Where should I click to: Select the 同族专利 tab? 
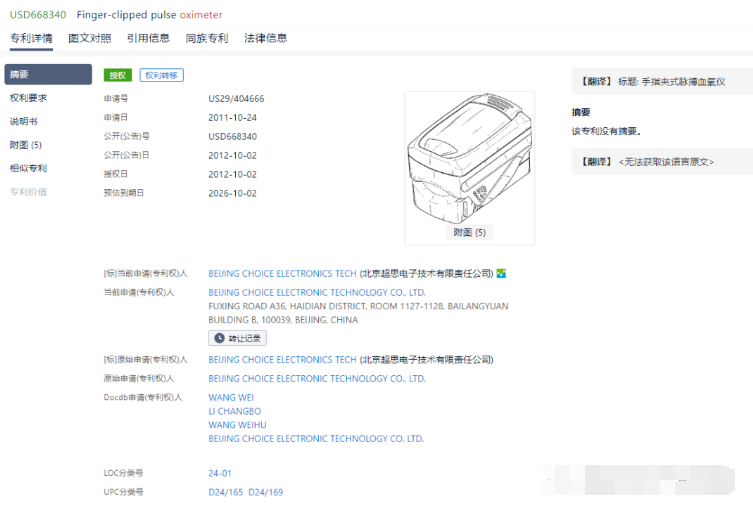point(207,38)
